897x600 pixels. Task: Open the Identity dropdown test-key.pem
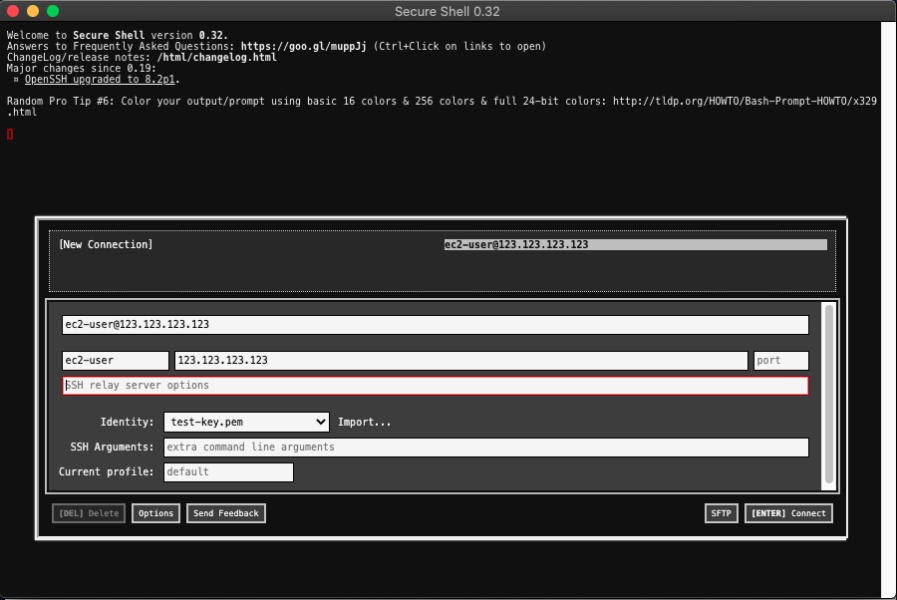[247, 422]
